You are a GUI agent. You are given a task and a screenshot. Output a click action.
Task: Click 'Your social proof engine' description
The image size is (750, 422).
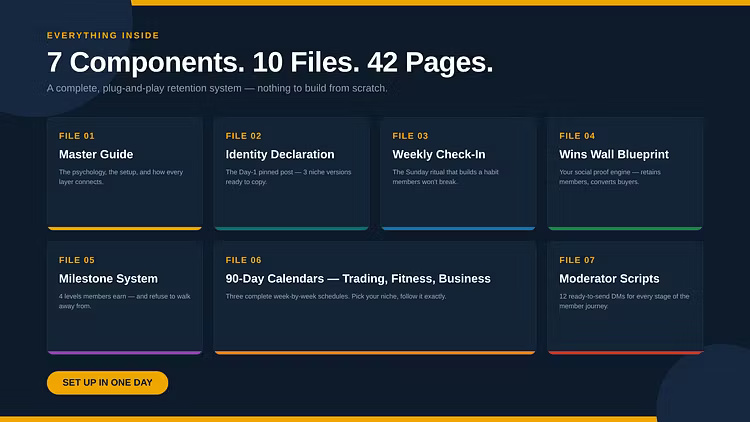610,177
